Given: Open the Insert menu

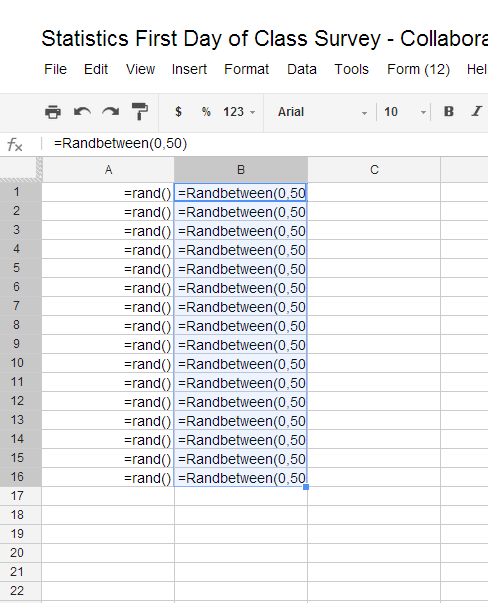Looking at the screenshot, I should [x=189, y=69].
